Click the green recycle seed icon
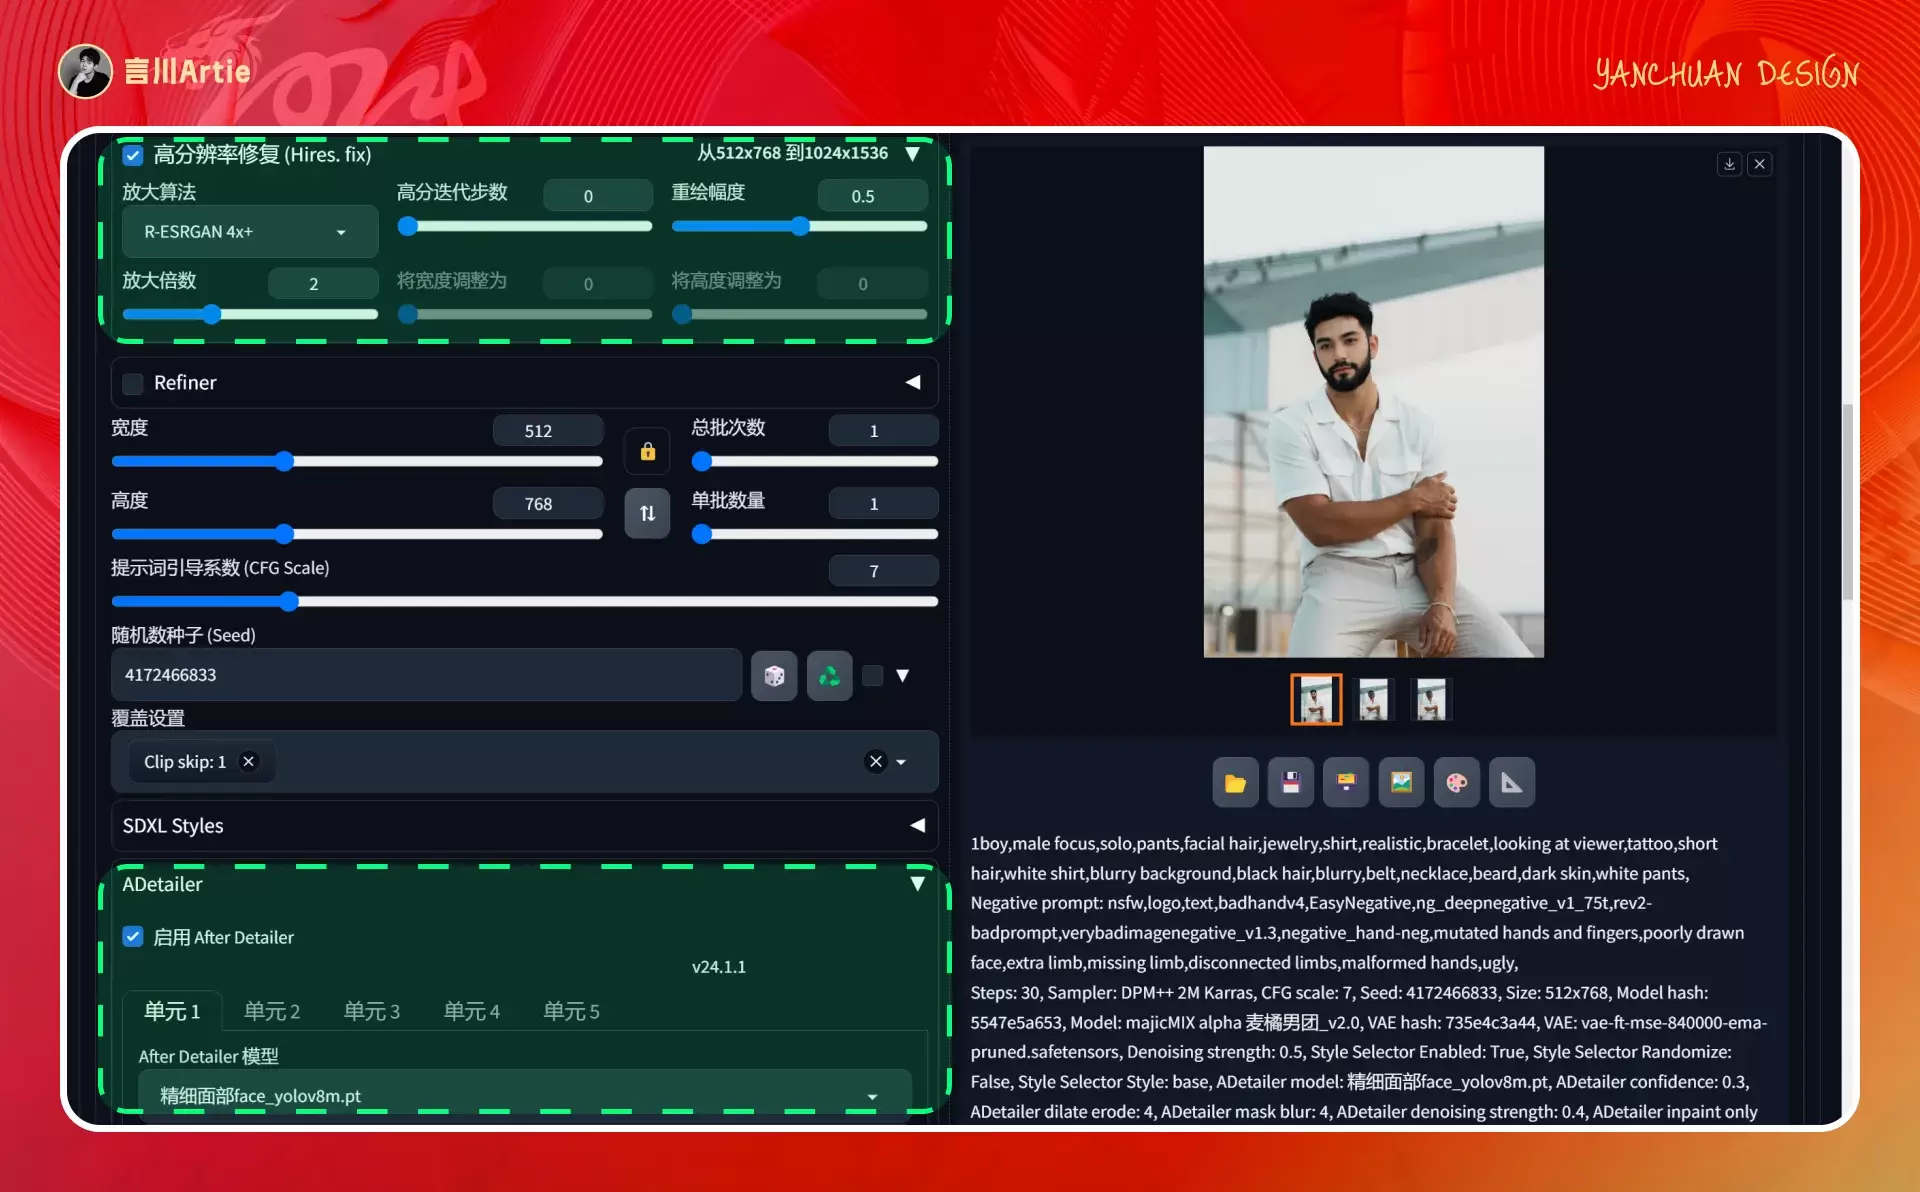The width and height of the screenshot is (1920, 1192). click(829, 676)
